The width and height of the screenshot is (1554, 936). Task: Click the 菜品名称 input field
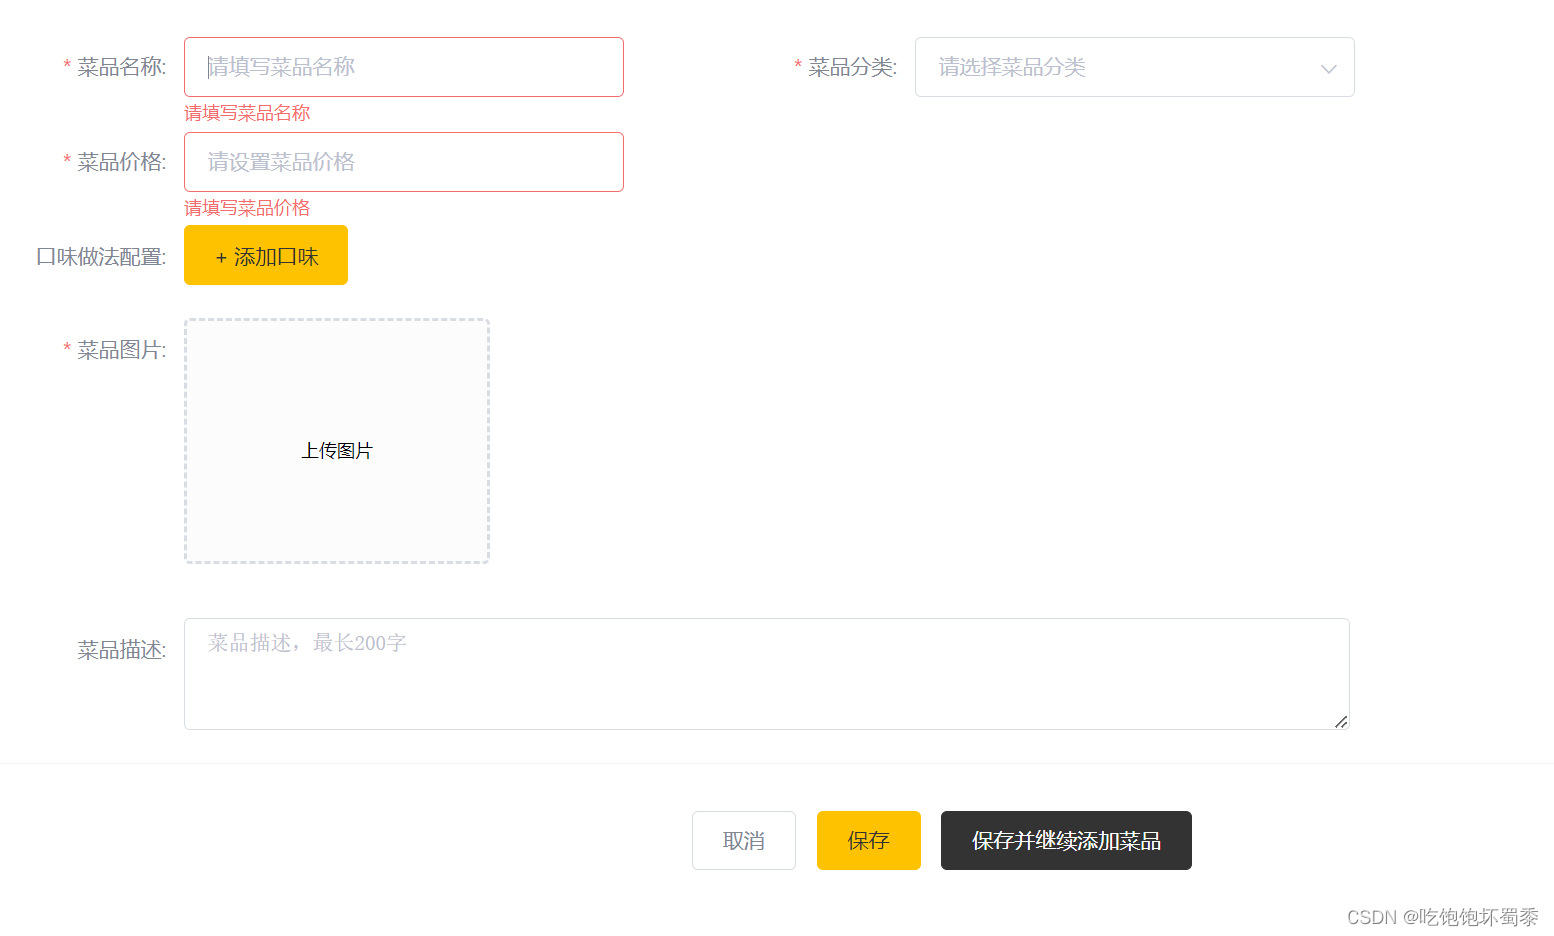point(403,66)
